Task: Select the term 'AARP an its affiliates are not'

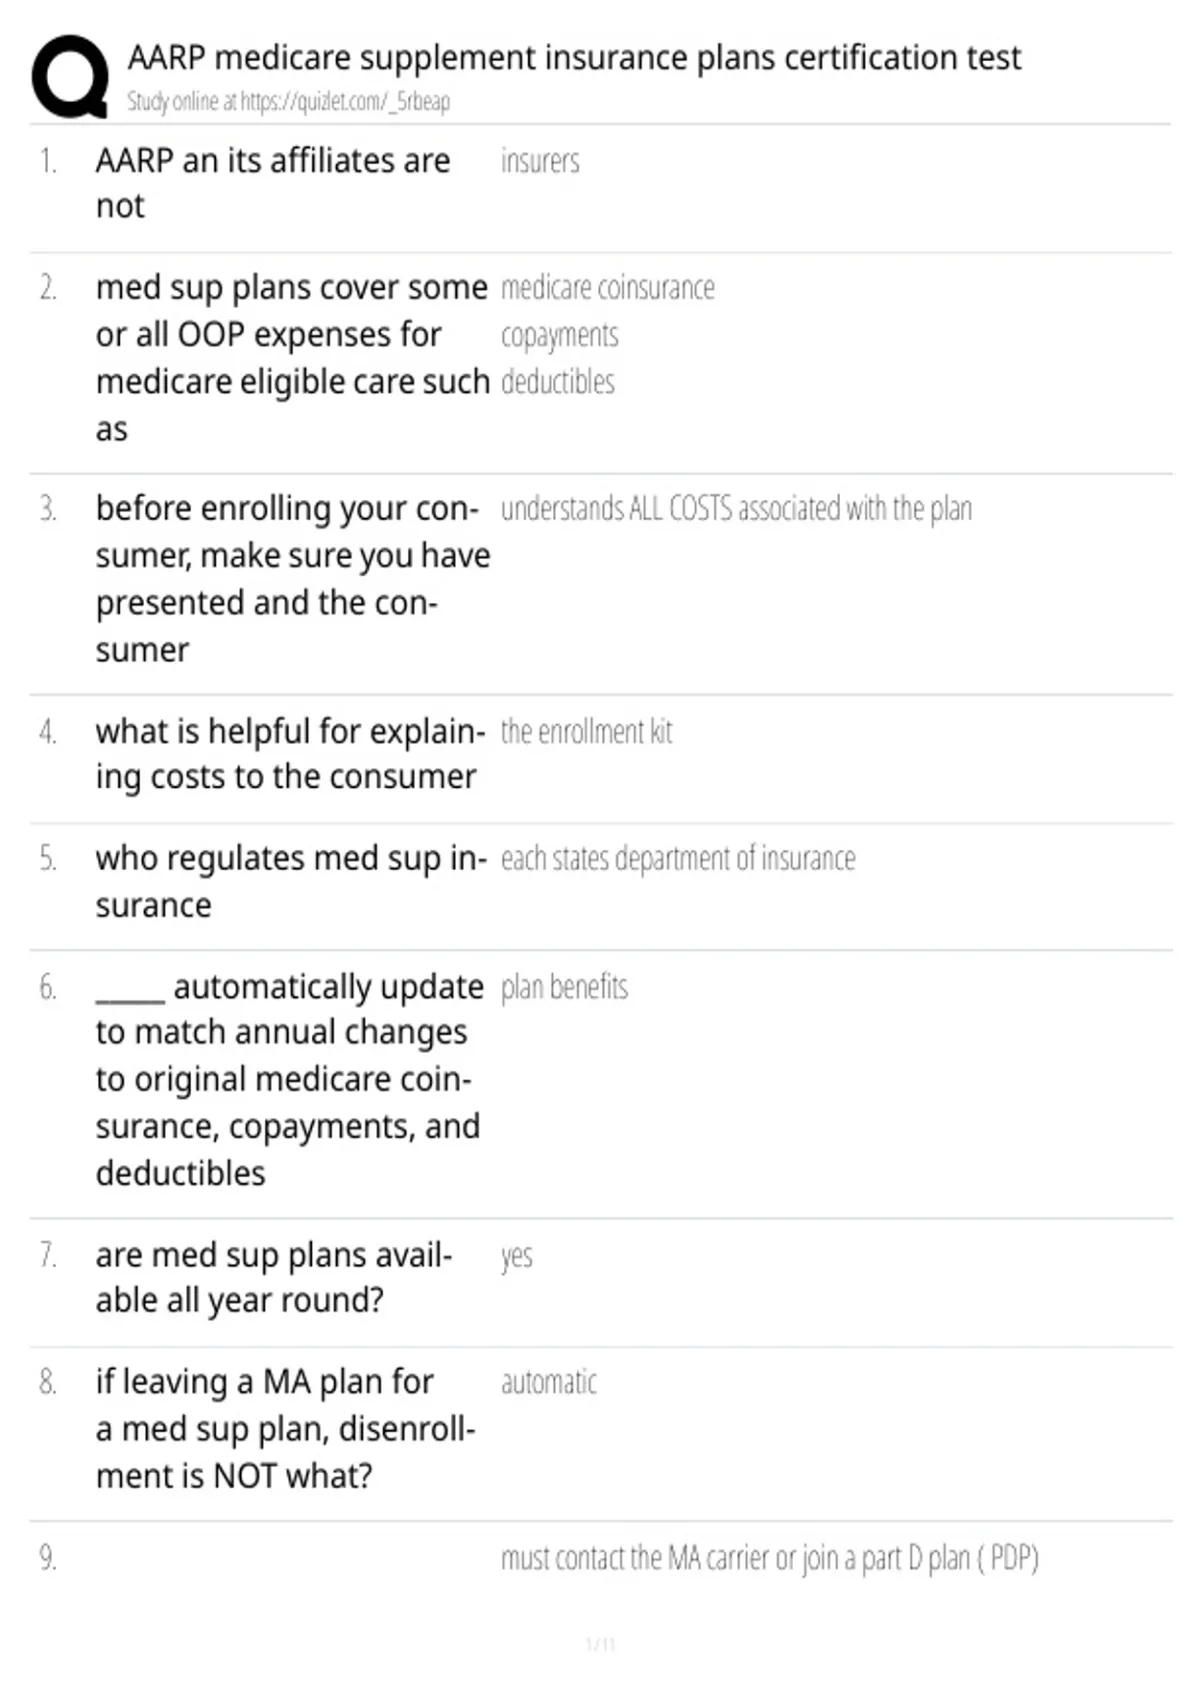Action: (x=273, y=183)
